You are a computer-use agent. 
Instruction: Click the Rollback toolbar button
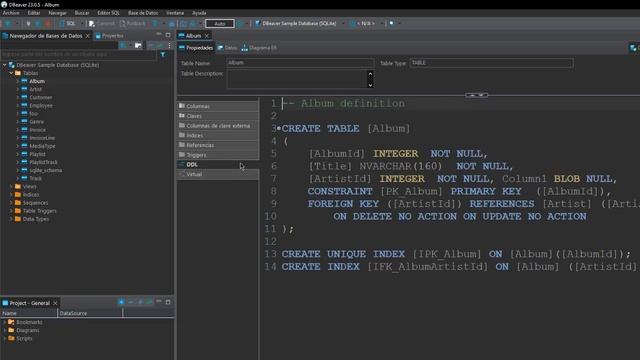coord(133,24)
